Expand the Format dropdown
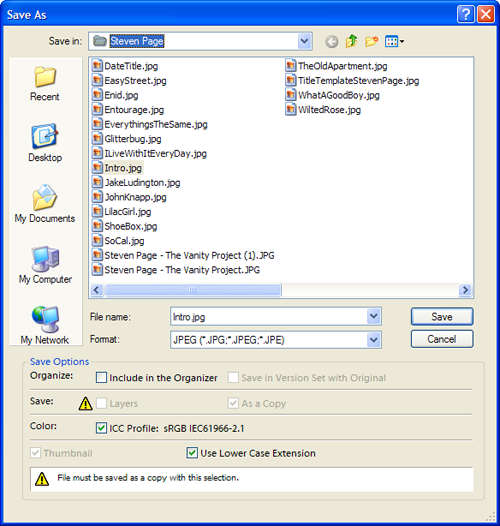 click(373, 340)
